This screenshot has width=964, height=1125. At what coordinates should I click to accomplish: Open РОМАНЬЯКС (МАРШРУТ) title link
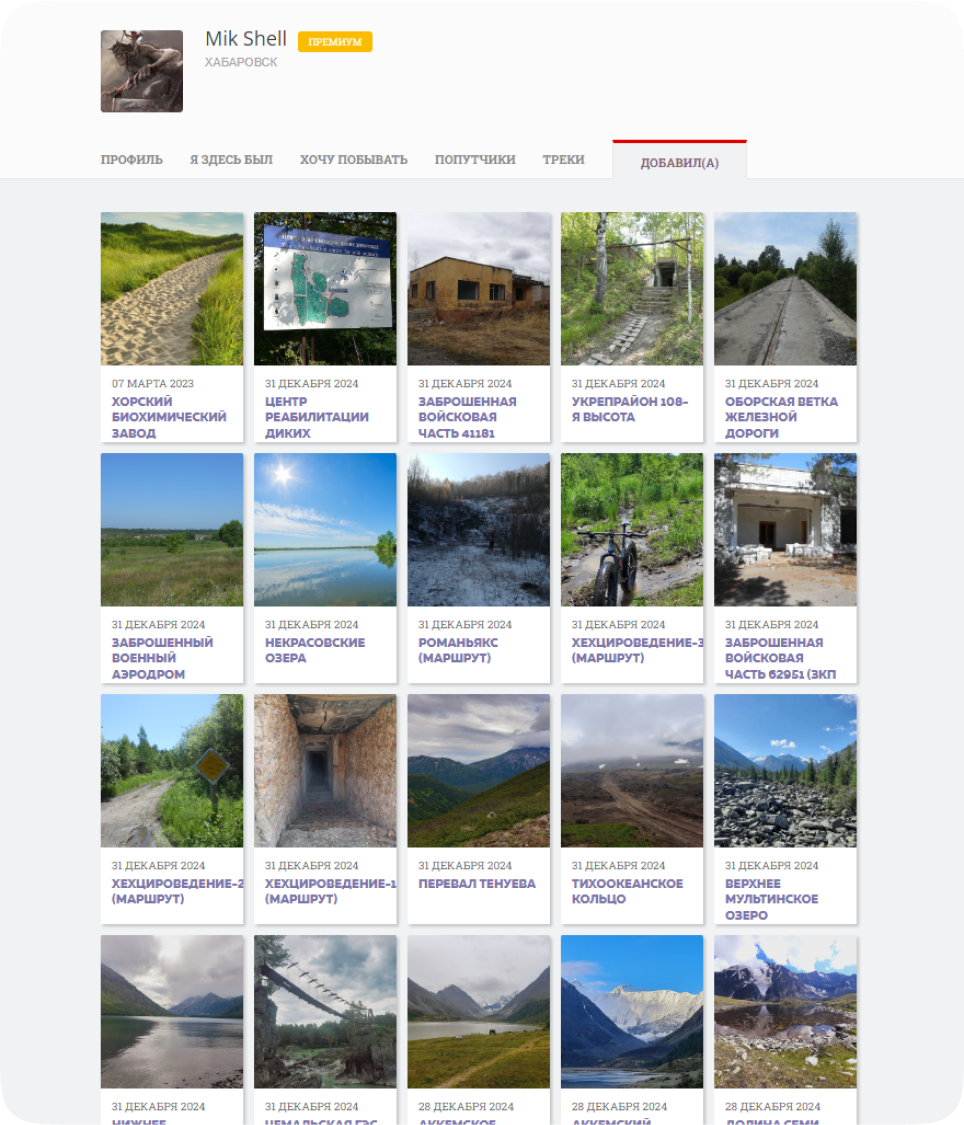(458, 650)
